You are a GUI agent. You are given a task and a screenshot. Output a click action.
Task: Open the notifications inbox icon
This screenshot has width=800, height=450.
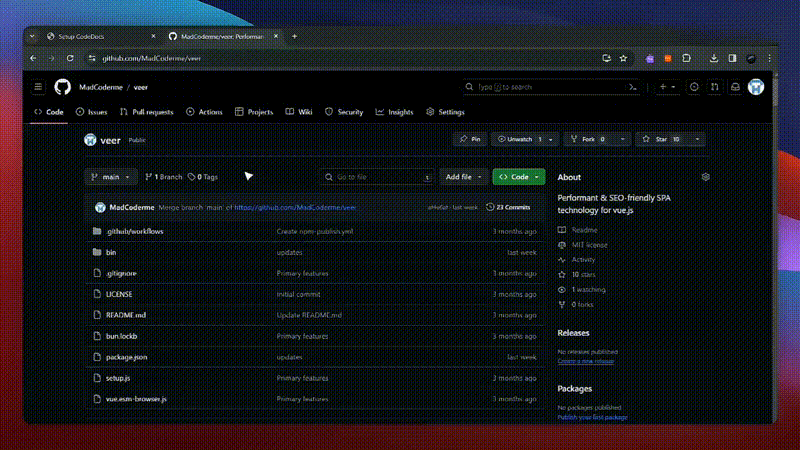735,87
